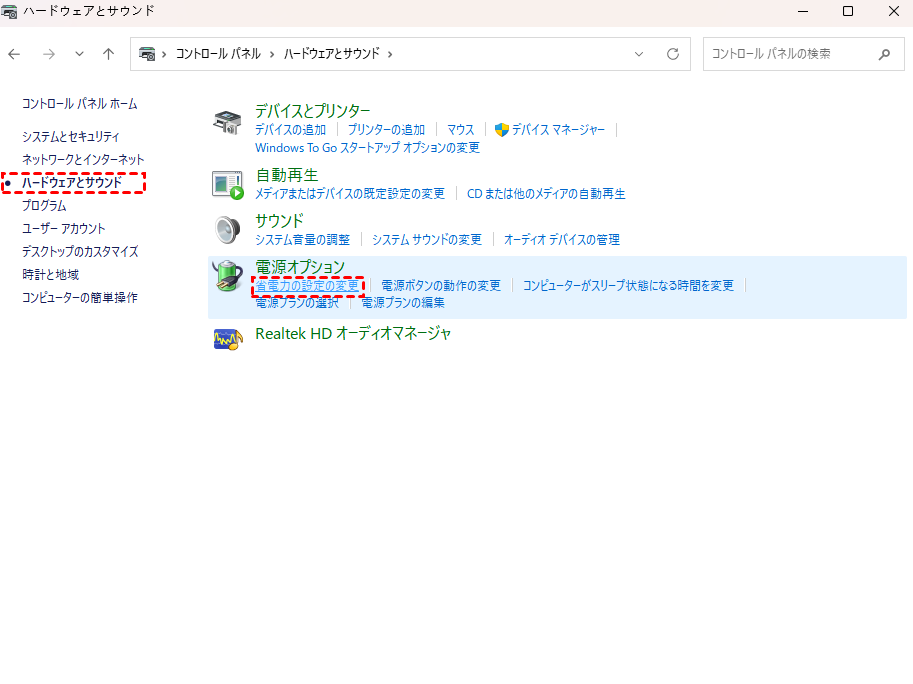913x684 pixels.
Task: Click システム サウンドの変更 link
Action: [427, 239]
